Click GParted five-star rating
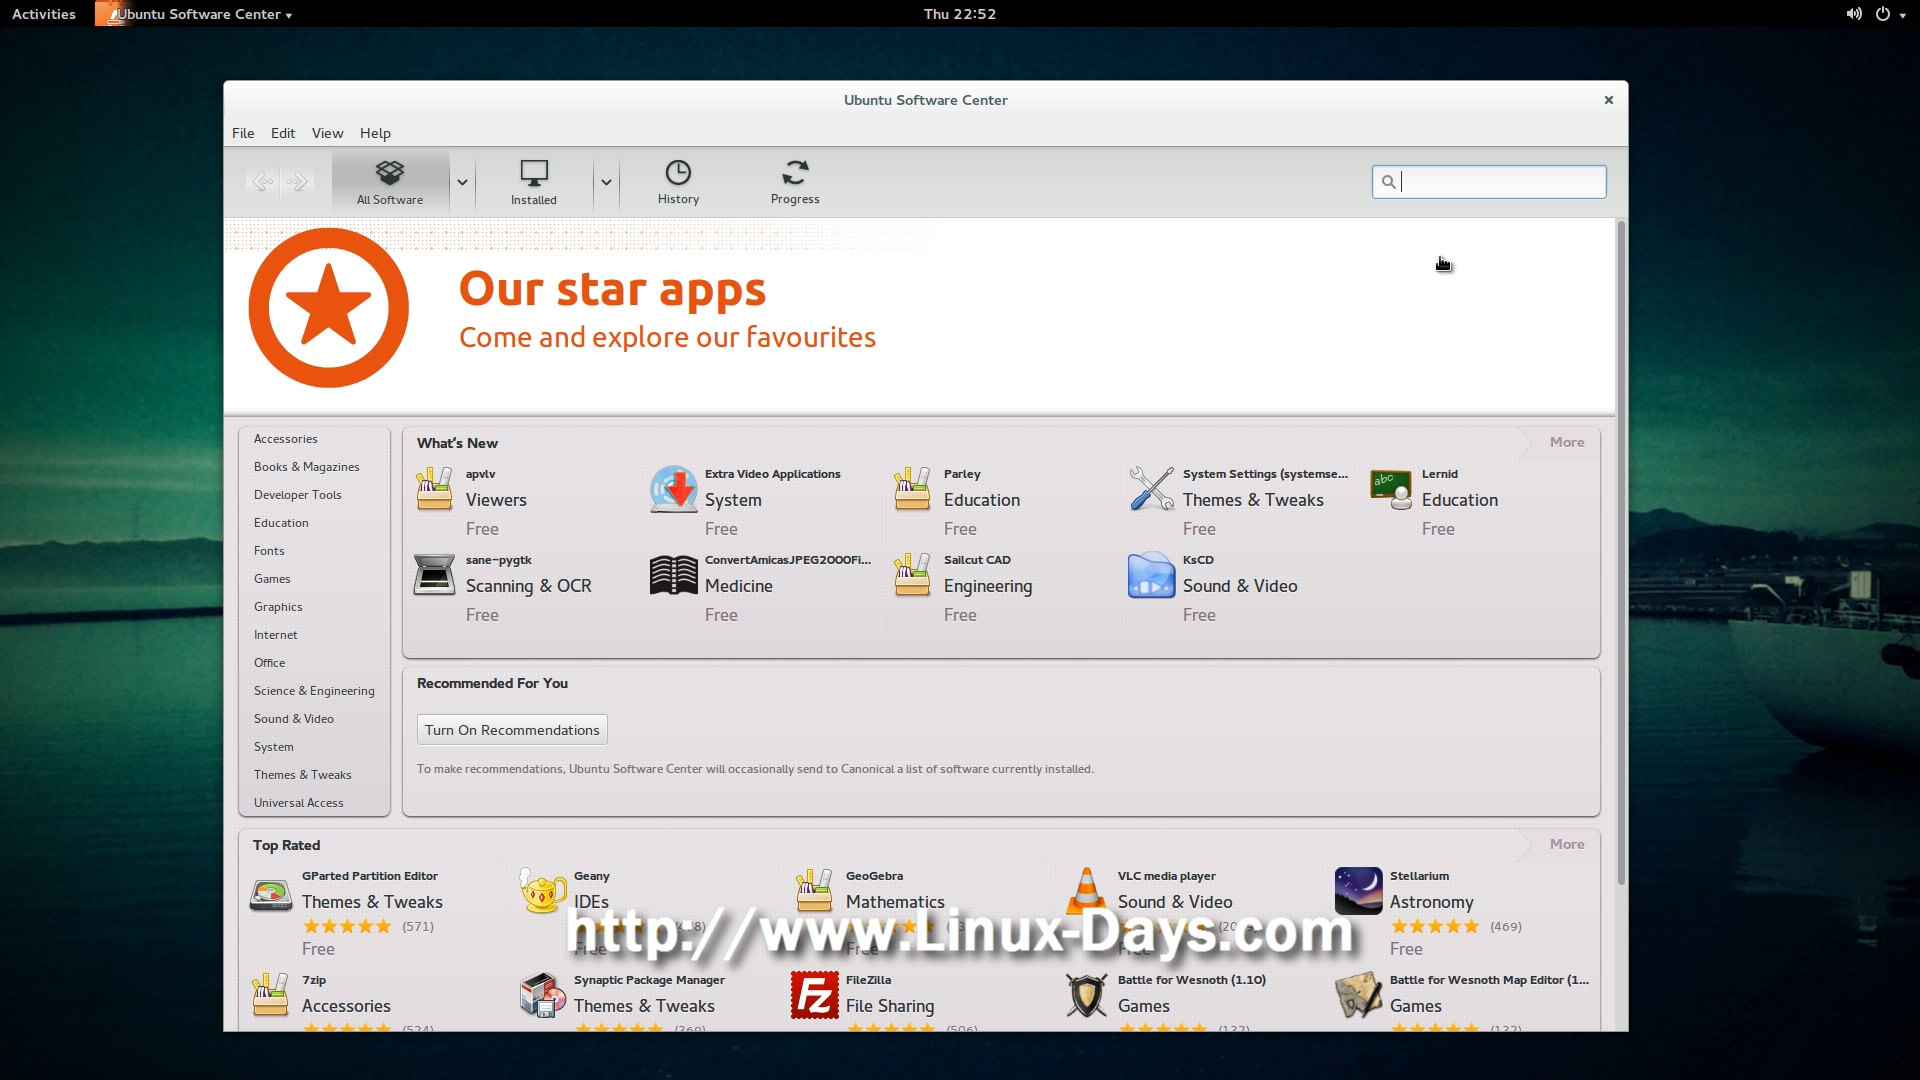 tap(347, 927)
